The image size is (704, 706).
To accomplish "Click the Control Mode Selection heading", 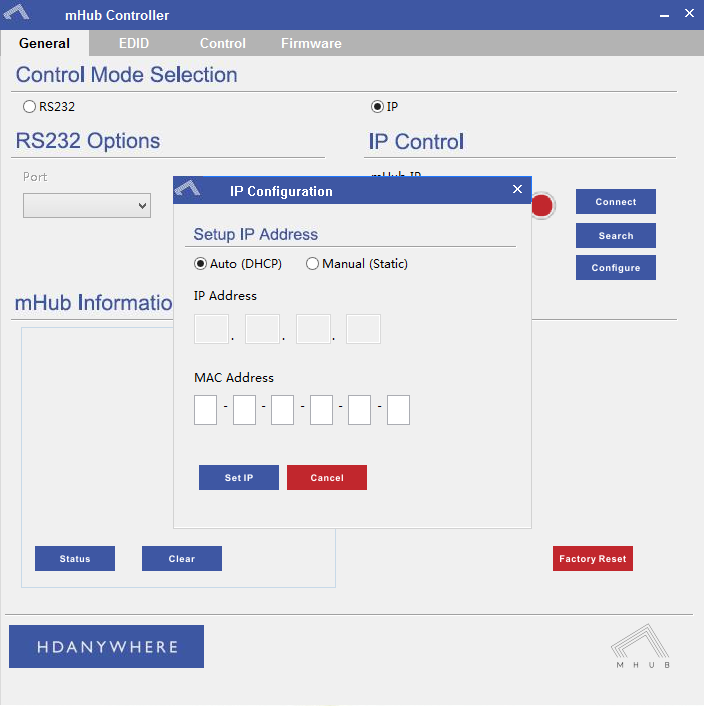I will click(x=126, y=75).
